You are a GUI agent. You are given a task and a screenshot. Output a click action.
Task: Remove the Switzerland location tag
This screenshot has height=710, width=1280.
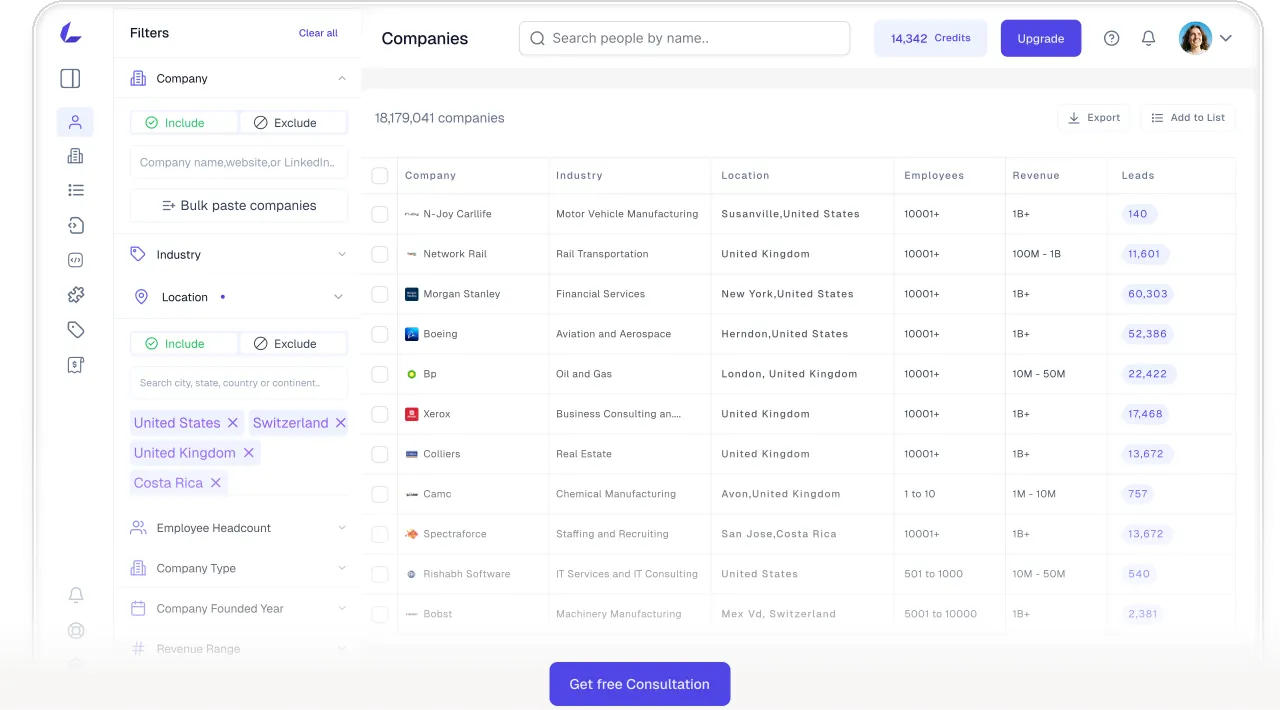(340, 423)
